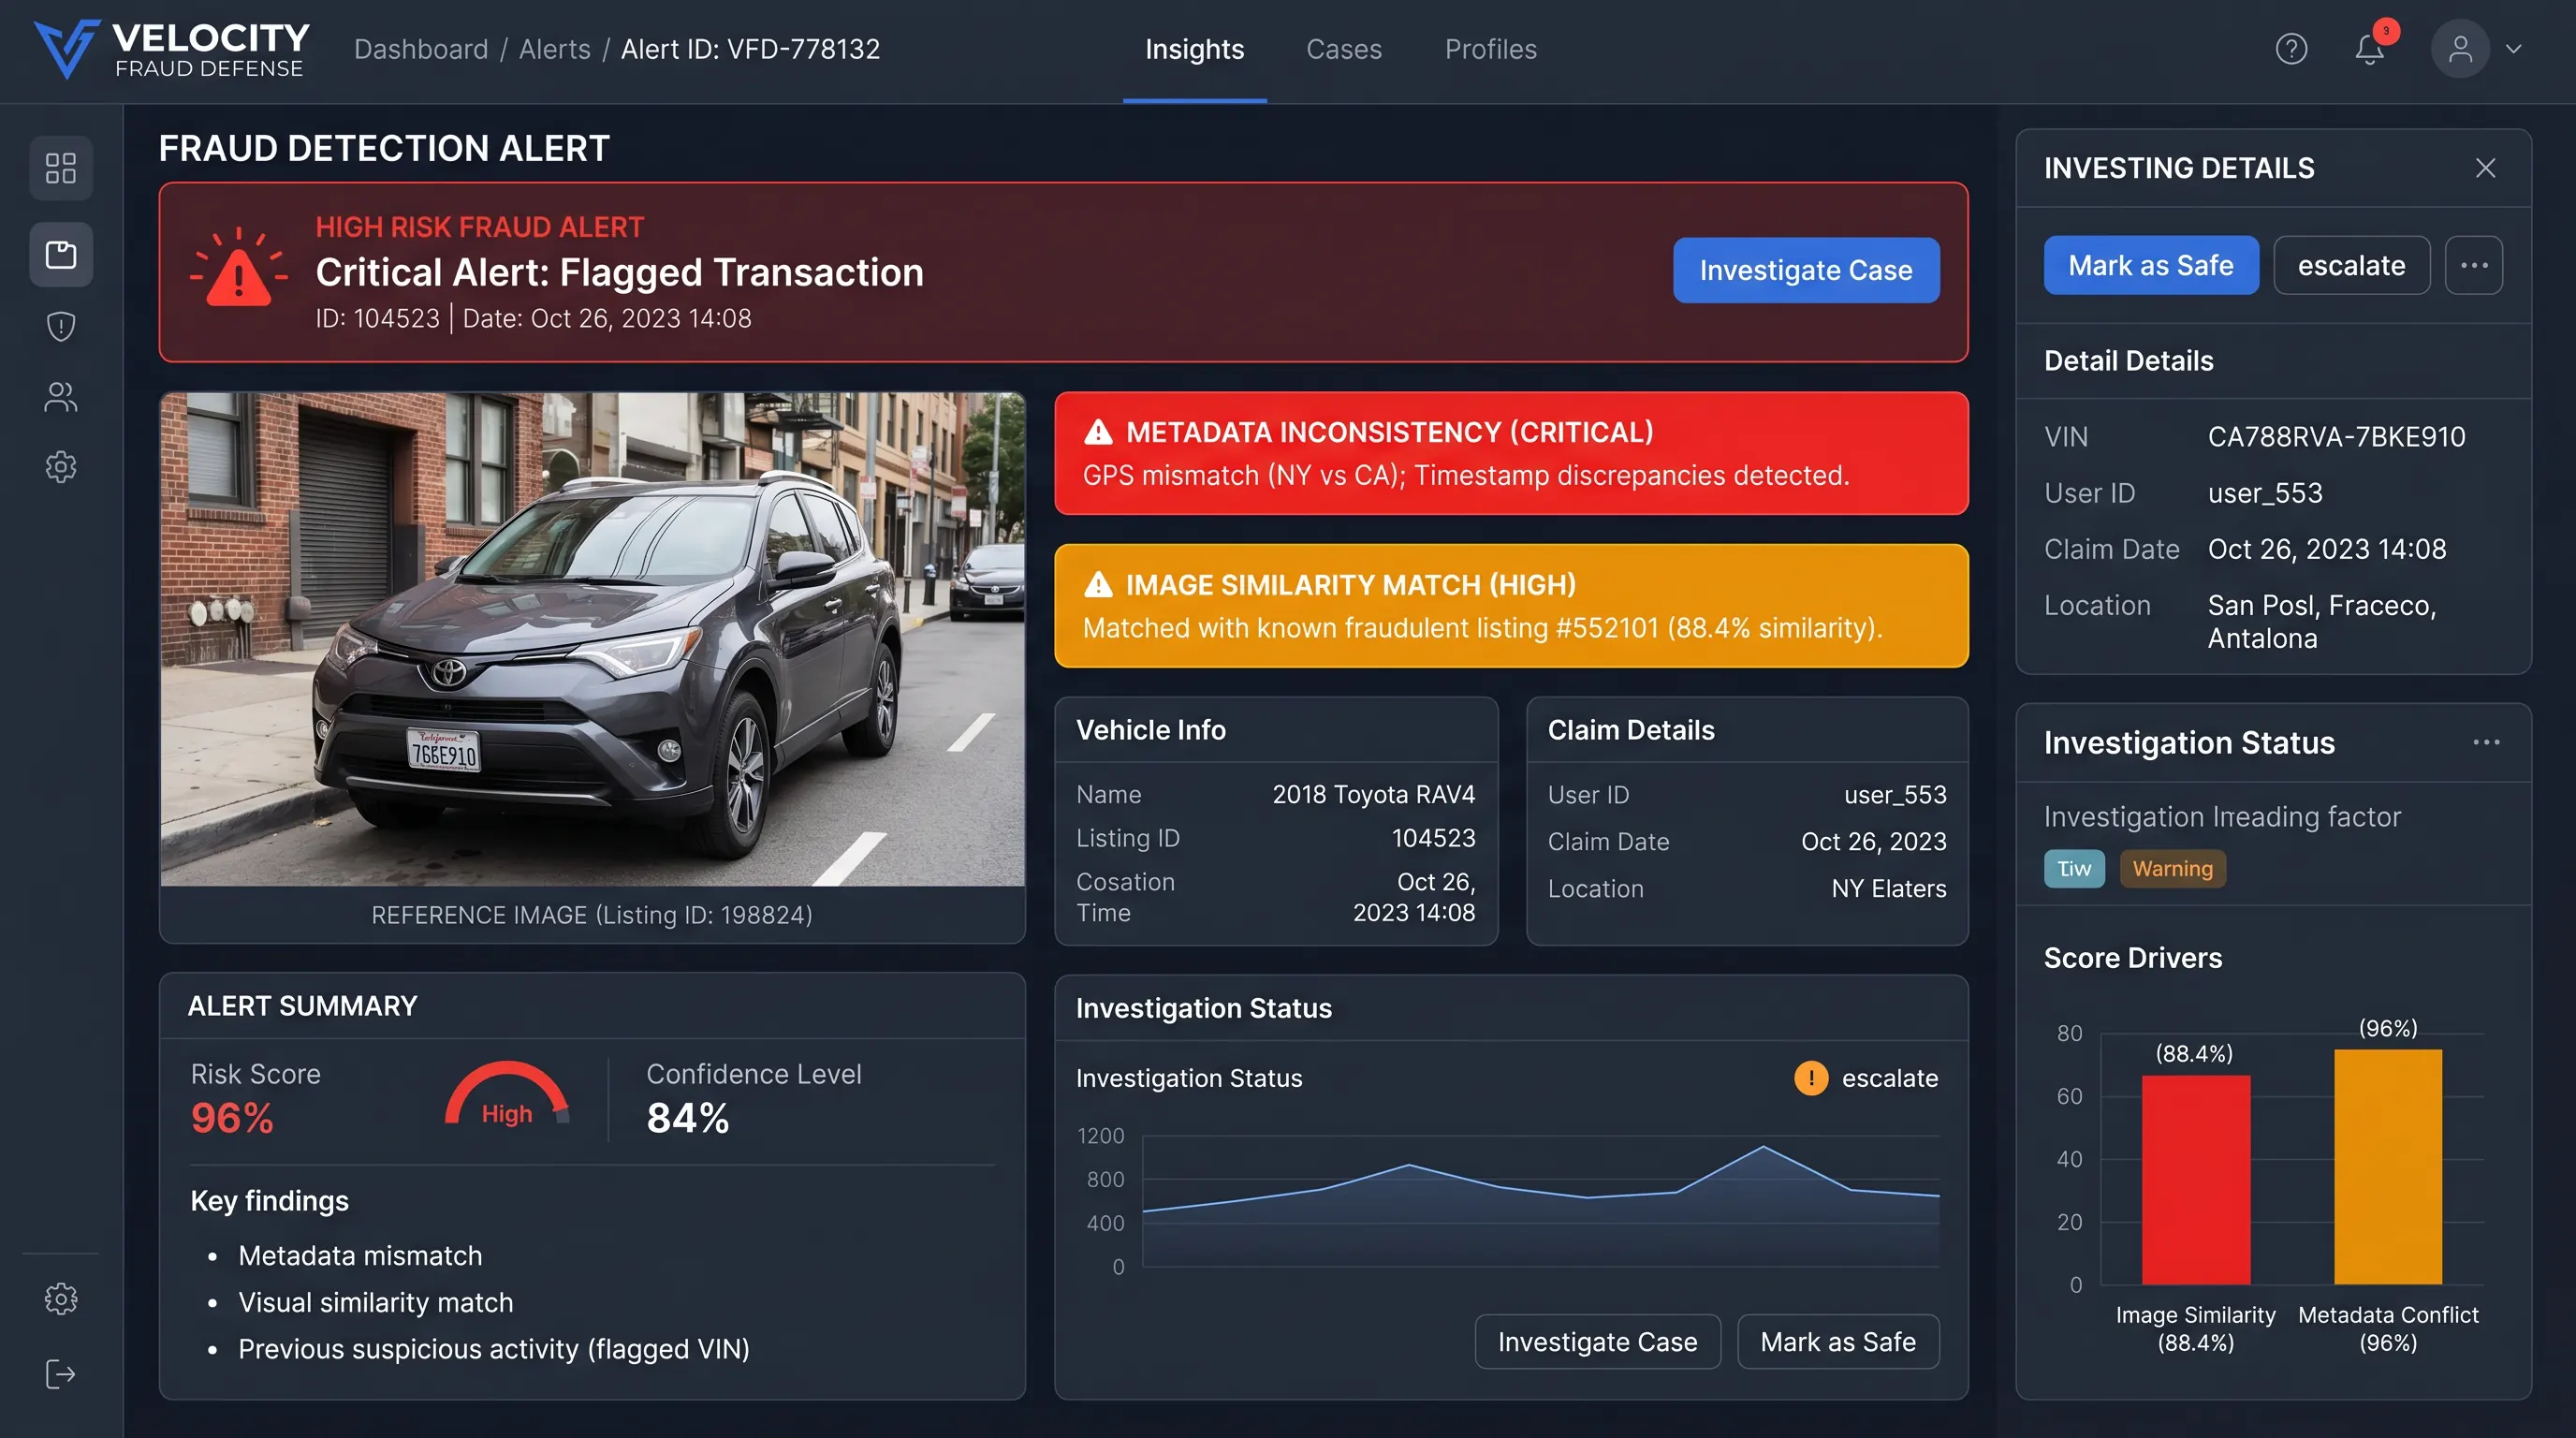This screenshot has height=1438, width=2576.
Task: Click the Tiw tag
Action: 2074,868
